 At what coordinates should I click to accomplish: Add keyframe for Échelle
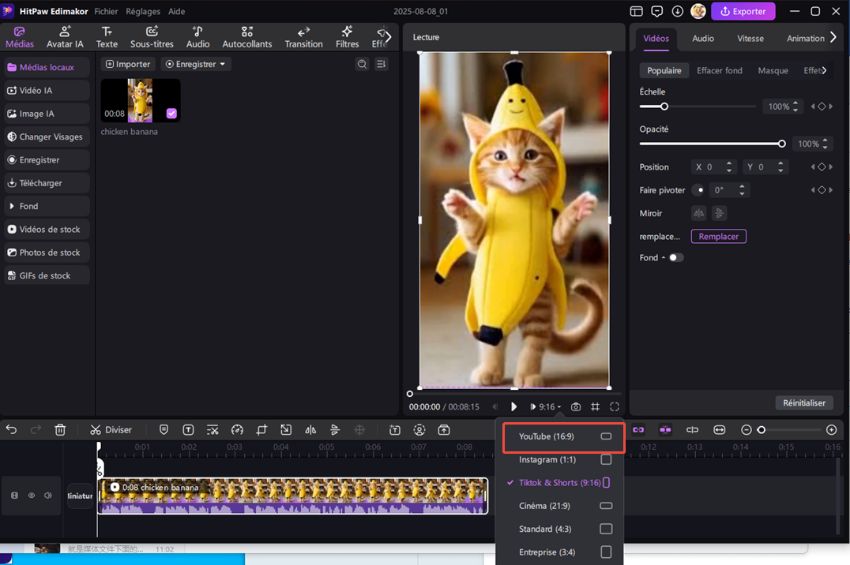click(822, 106)
